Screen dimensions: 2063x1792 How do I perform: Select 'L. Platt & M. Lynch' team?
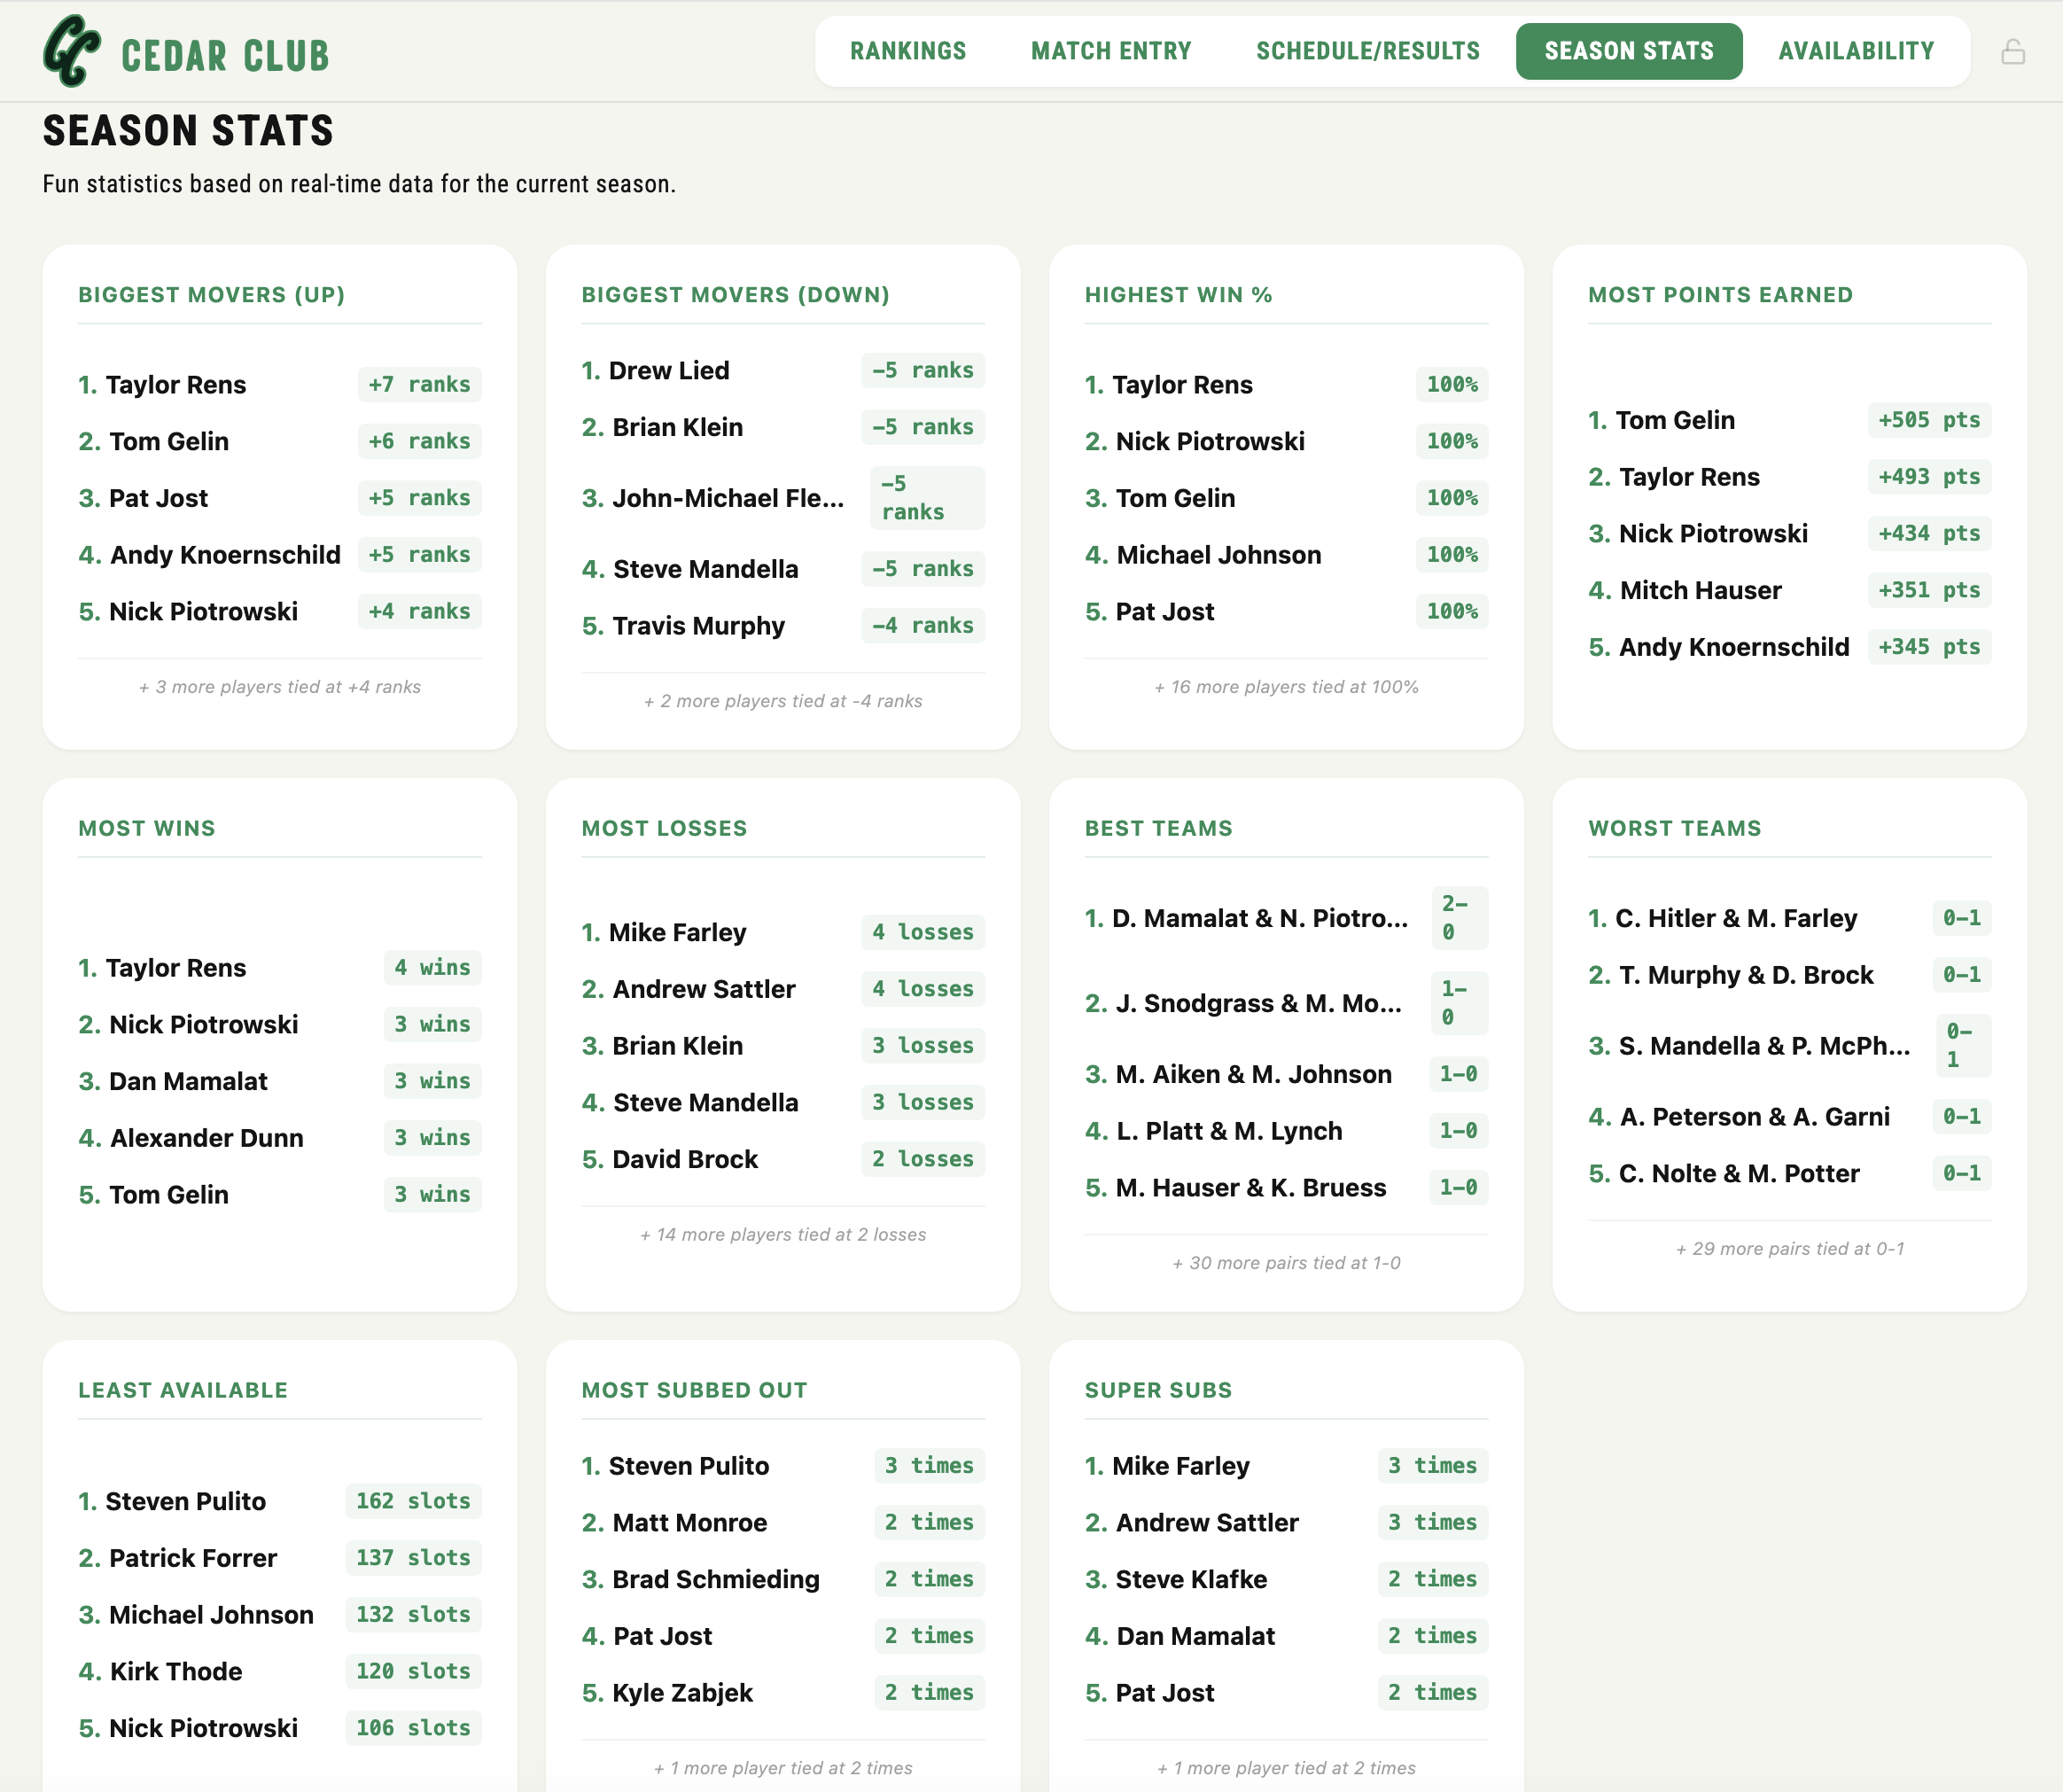1229,1131
